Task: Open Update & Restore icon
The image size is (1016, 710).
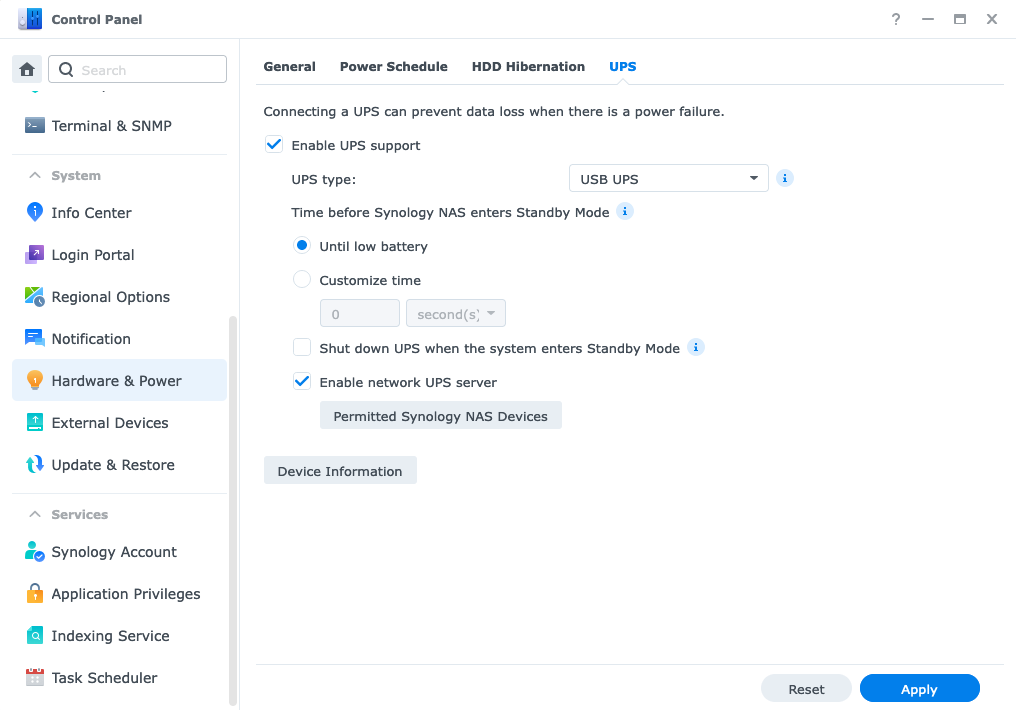Action: click(x=35, y=465)
